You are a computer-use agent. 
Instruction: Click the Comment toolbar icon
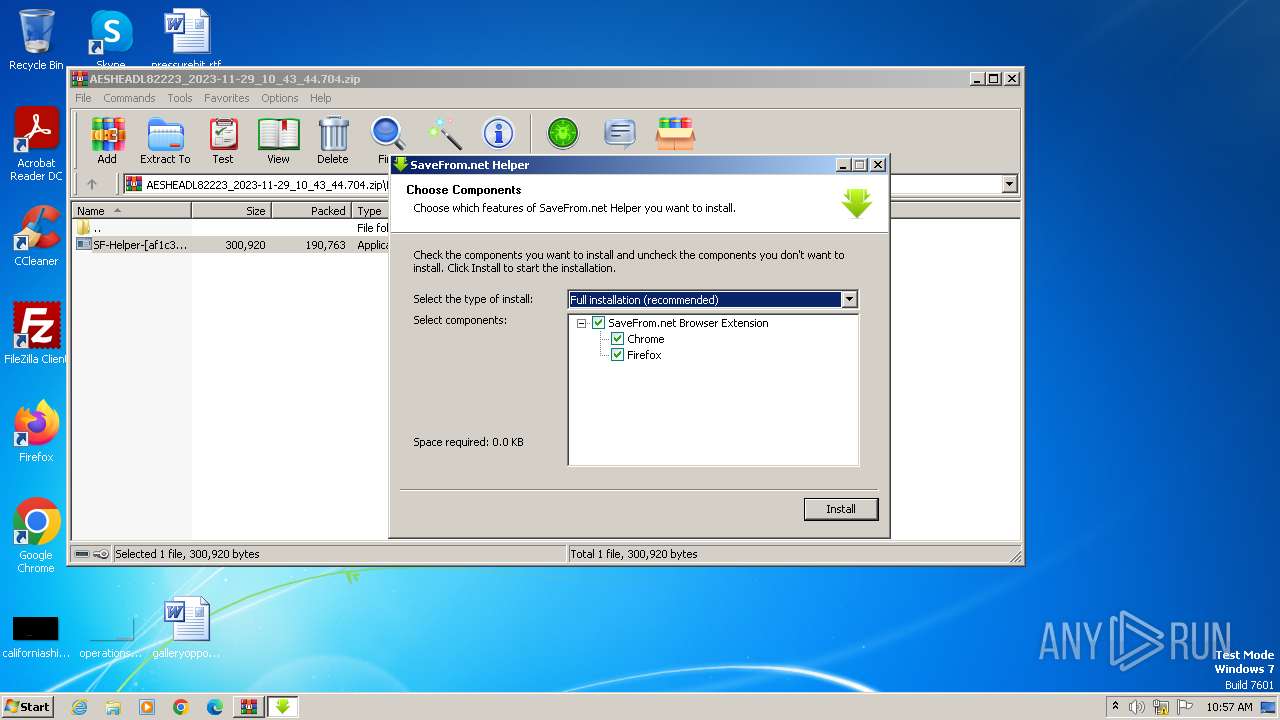(x=620, y=133)
